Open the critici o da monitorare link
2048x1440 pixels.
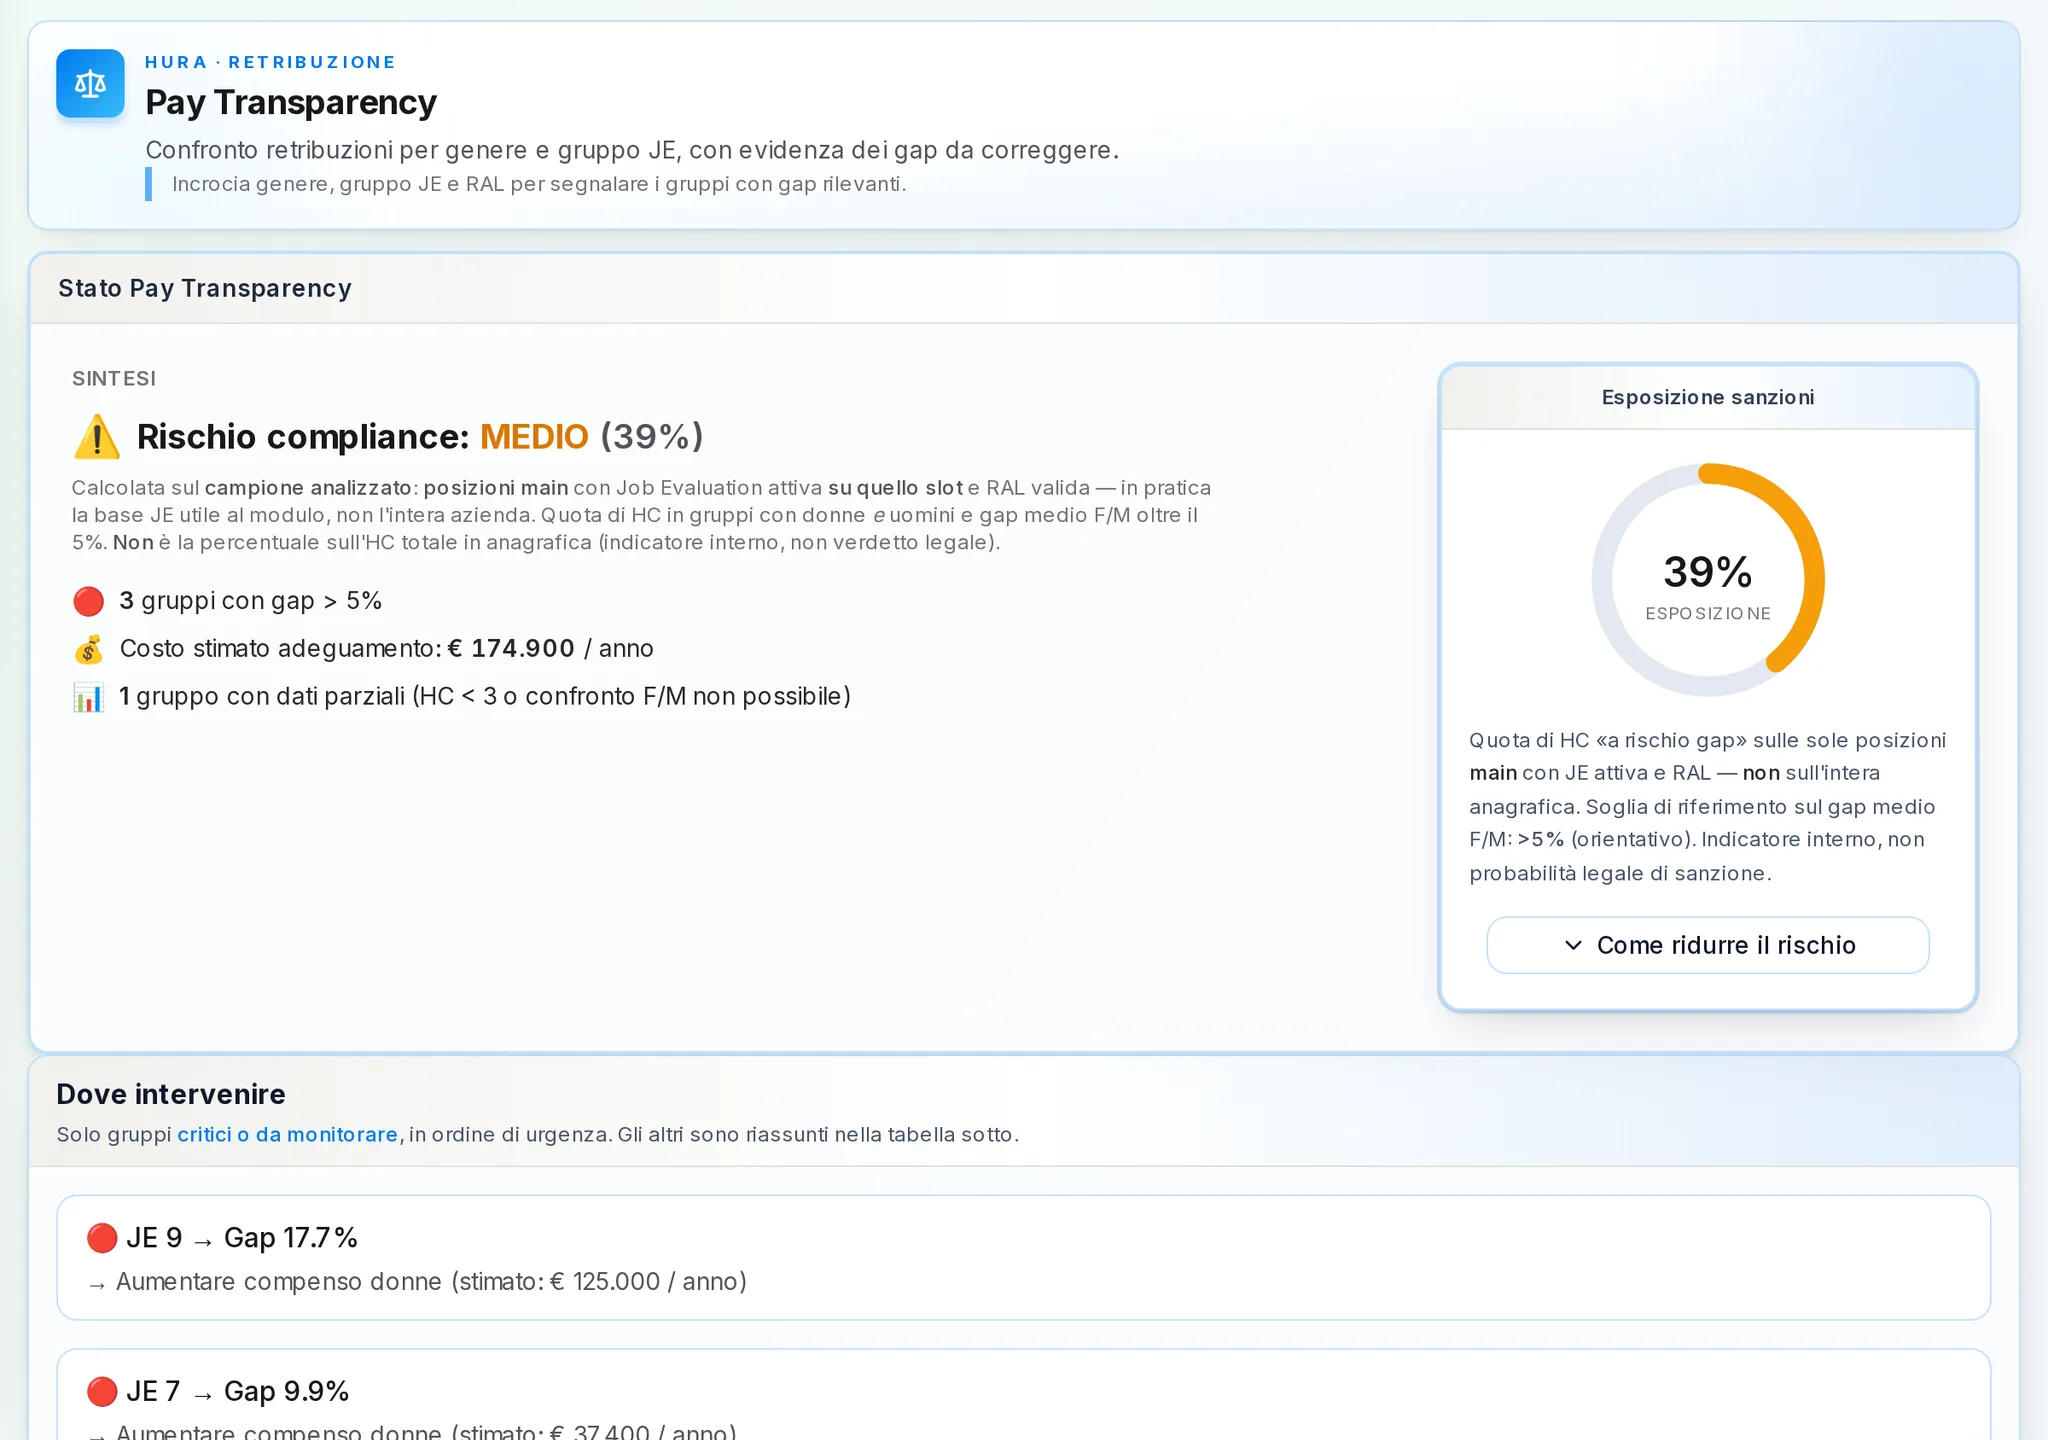[x=288, y=1135]
